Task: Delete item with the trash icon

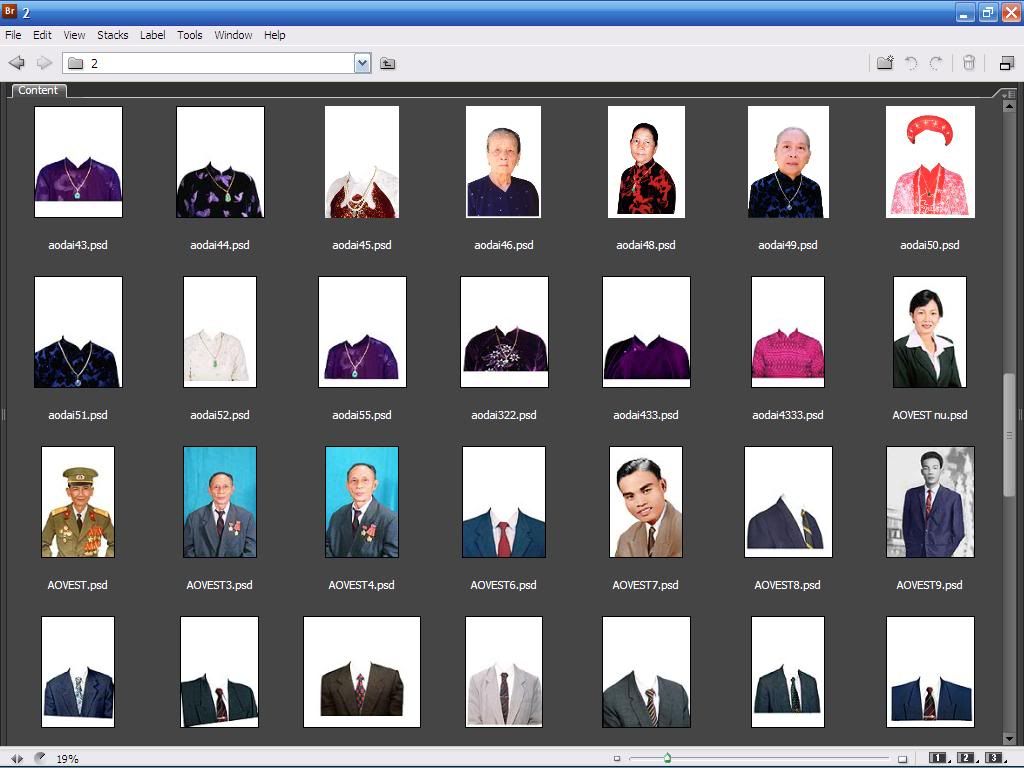Action: click(968, 63)
